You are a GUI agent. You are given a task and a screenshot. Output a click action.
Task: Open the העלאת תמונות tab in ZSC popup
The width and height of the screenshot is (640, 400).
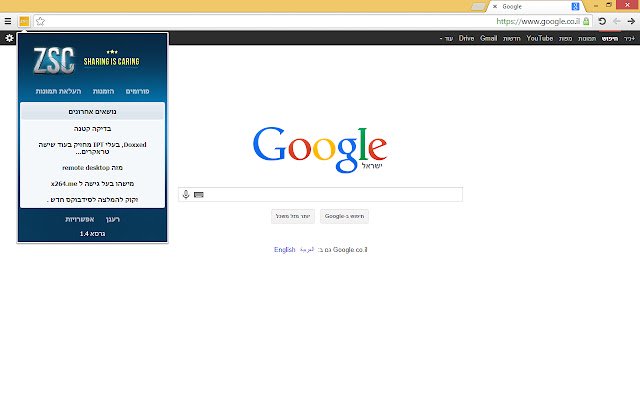tap(58, 91)
